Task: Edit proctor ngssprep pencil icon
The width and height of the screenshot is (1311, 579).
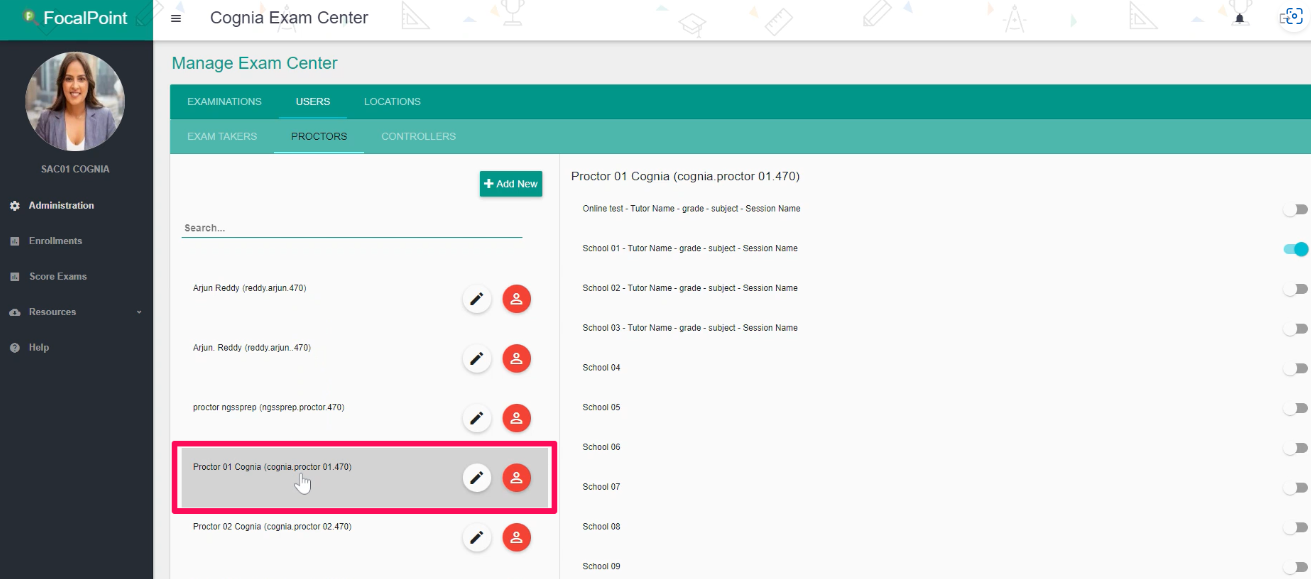Action: click(x=477, y=418)
